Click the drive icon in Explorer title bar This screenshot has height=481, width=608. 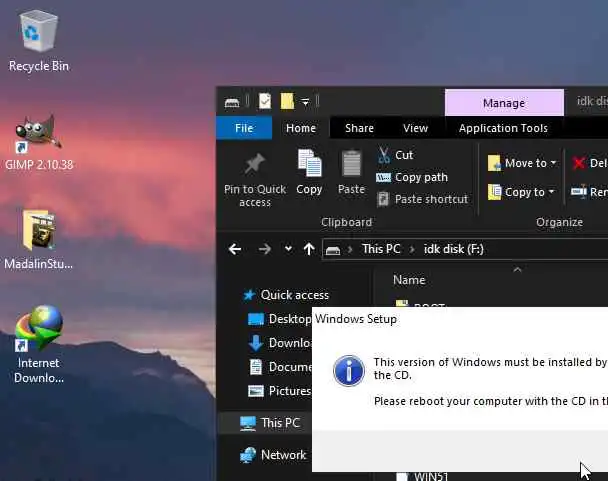pos(232,102)
